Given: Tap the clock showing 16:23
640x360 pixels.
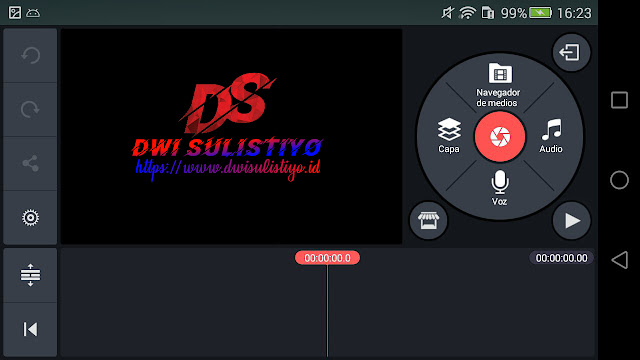Looking at the screenshot, I should click(x=574, y=13).
